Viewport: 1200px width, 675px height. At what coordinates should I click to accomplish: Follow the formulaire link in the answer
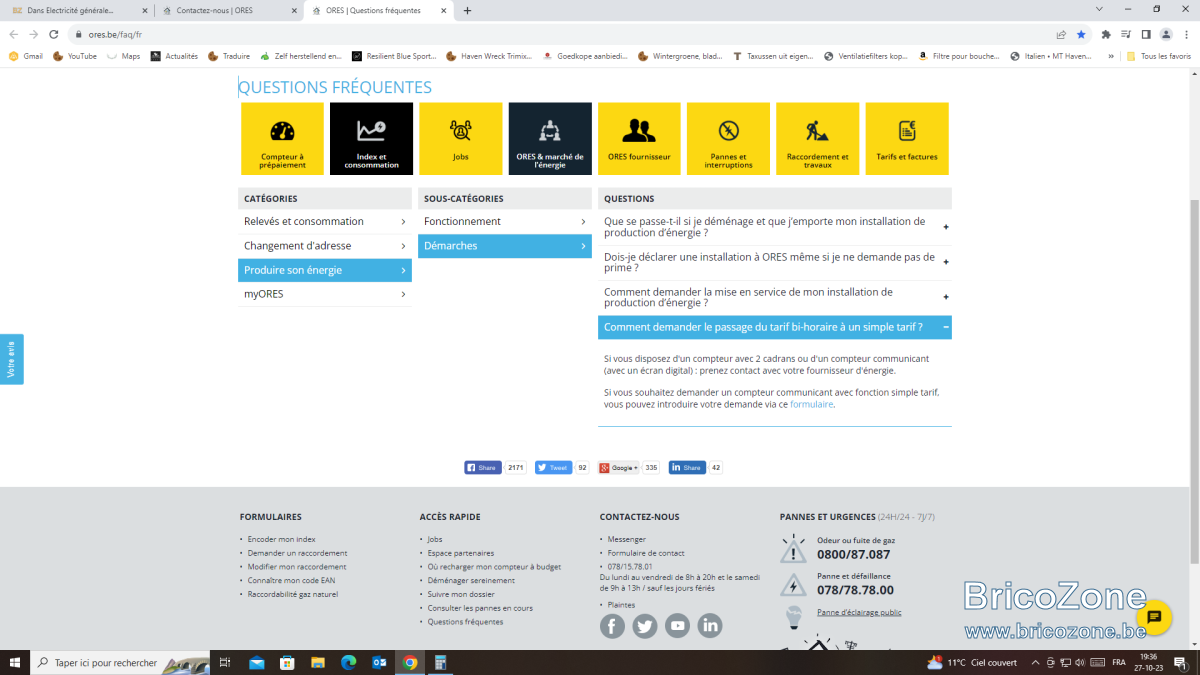[811, 404]
